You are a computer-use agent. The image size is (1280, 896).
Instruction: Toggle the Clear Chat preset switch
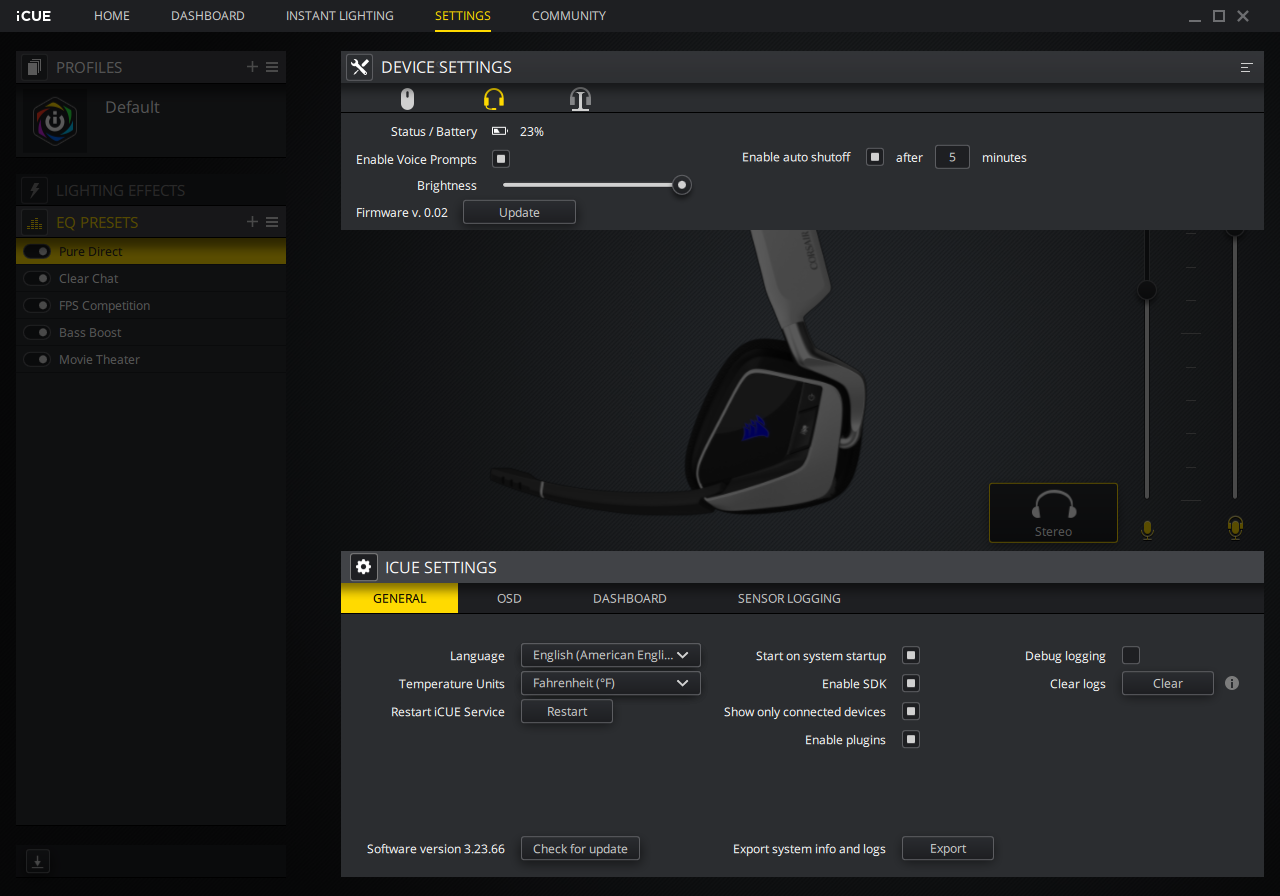coord(37,279)
